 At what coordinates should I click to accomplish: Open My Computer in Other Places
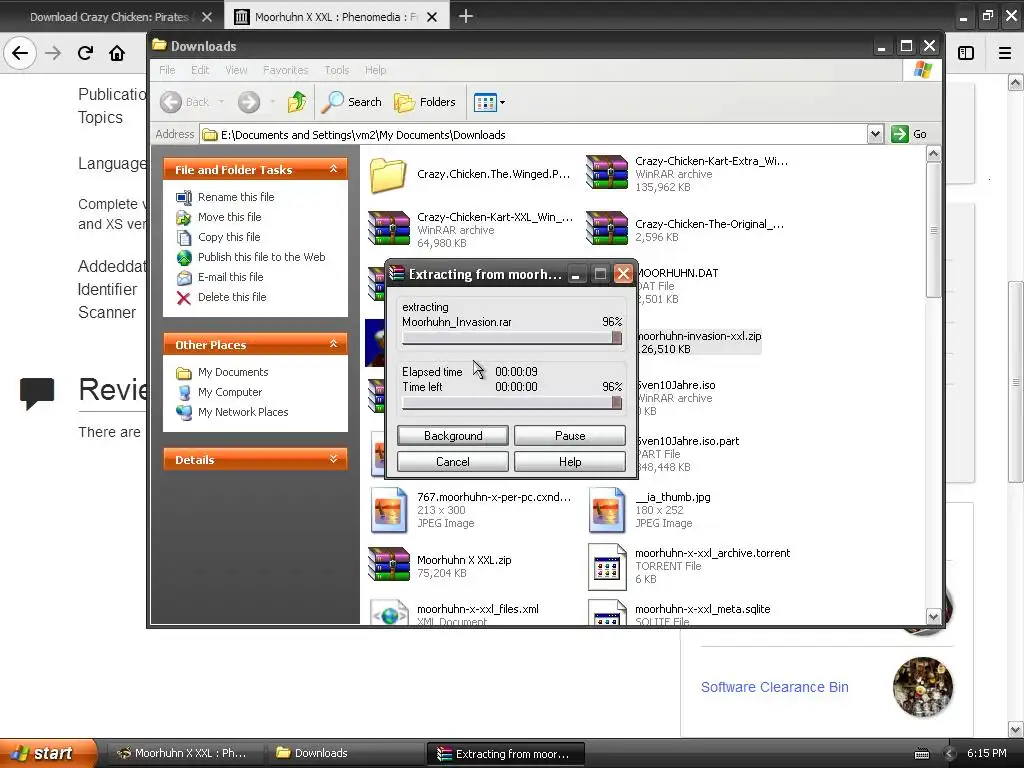(230, 392)
